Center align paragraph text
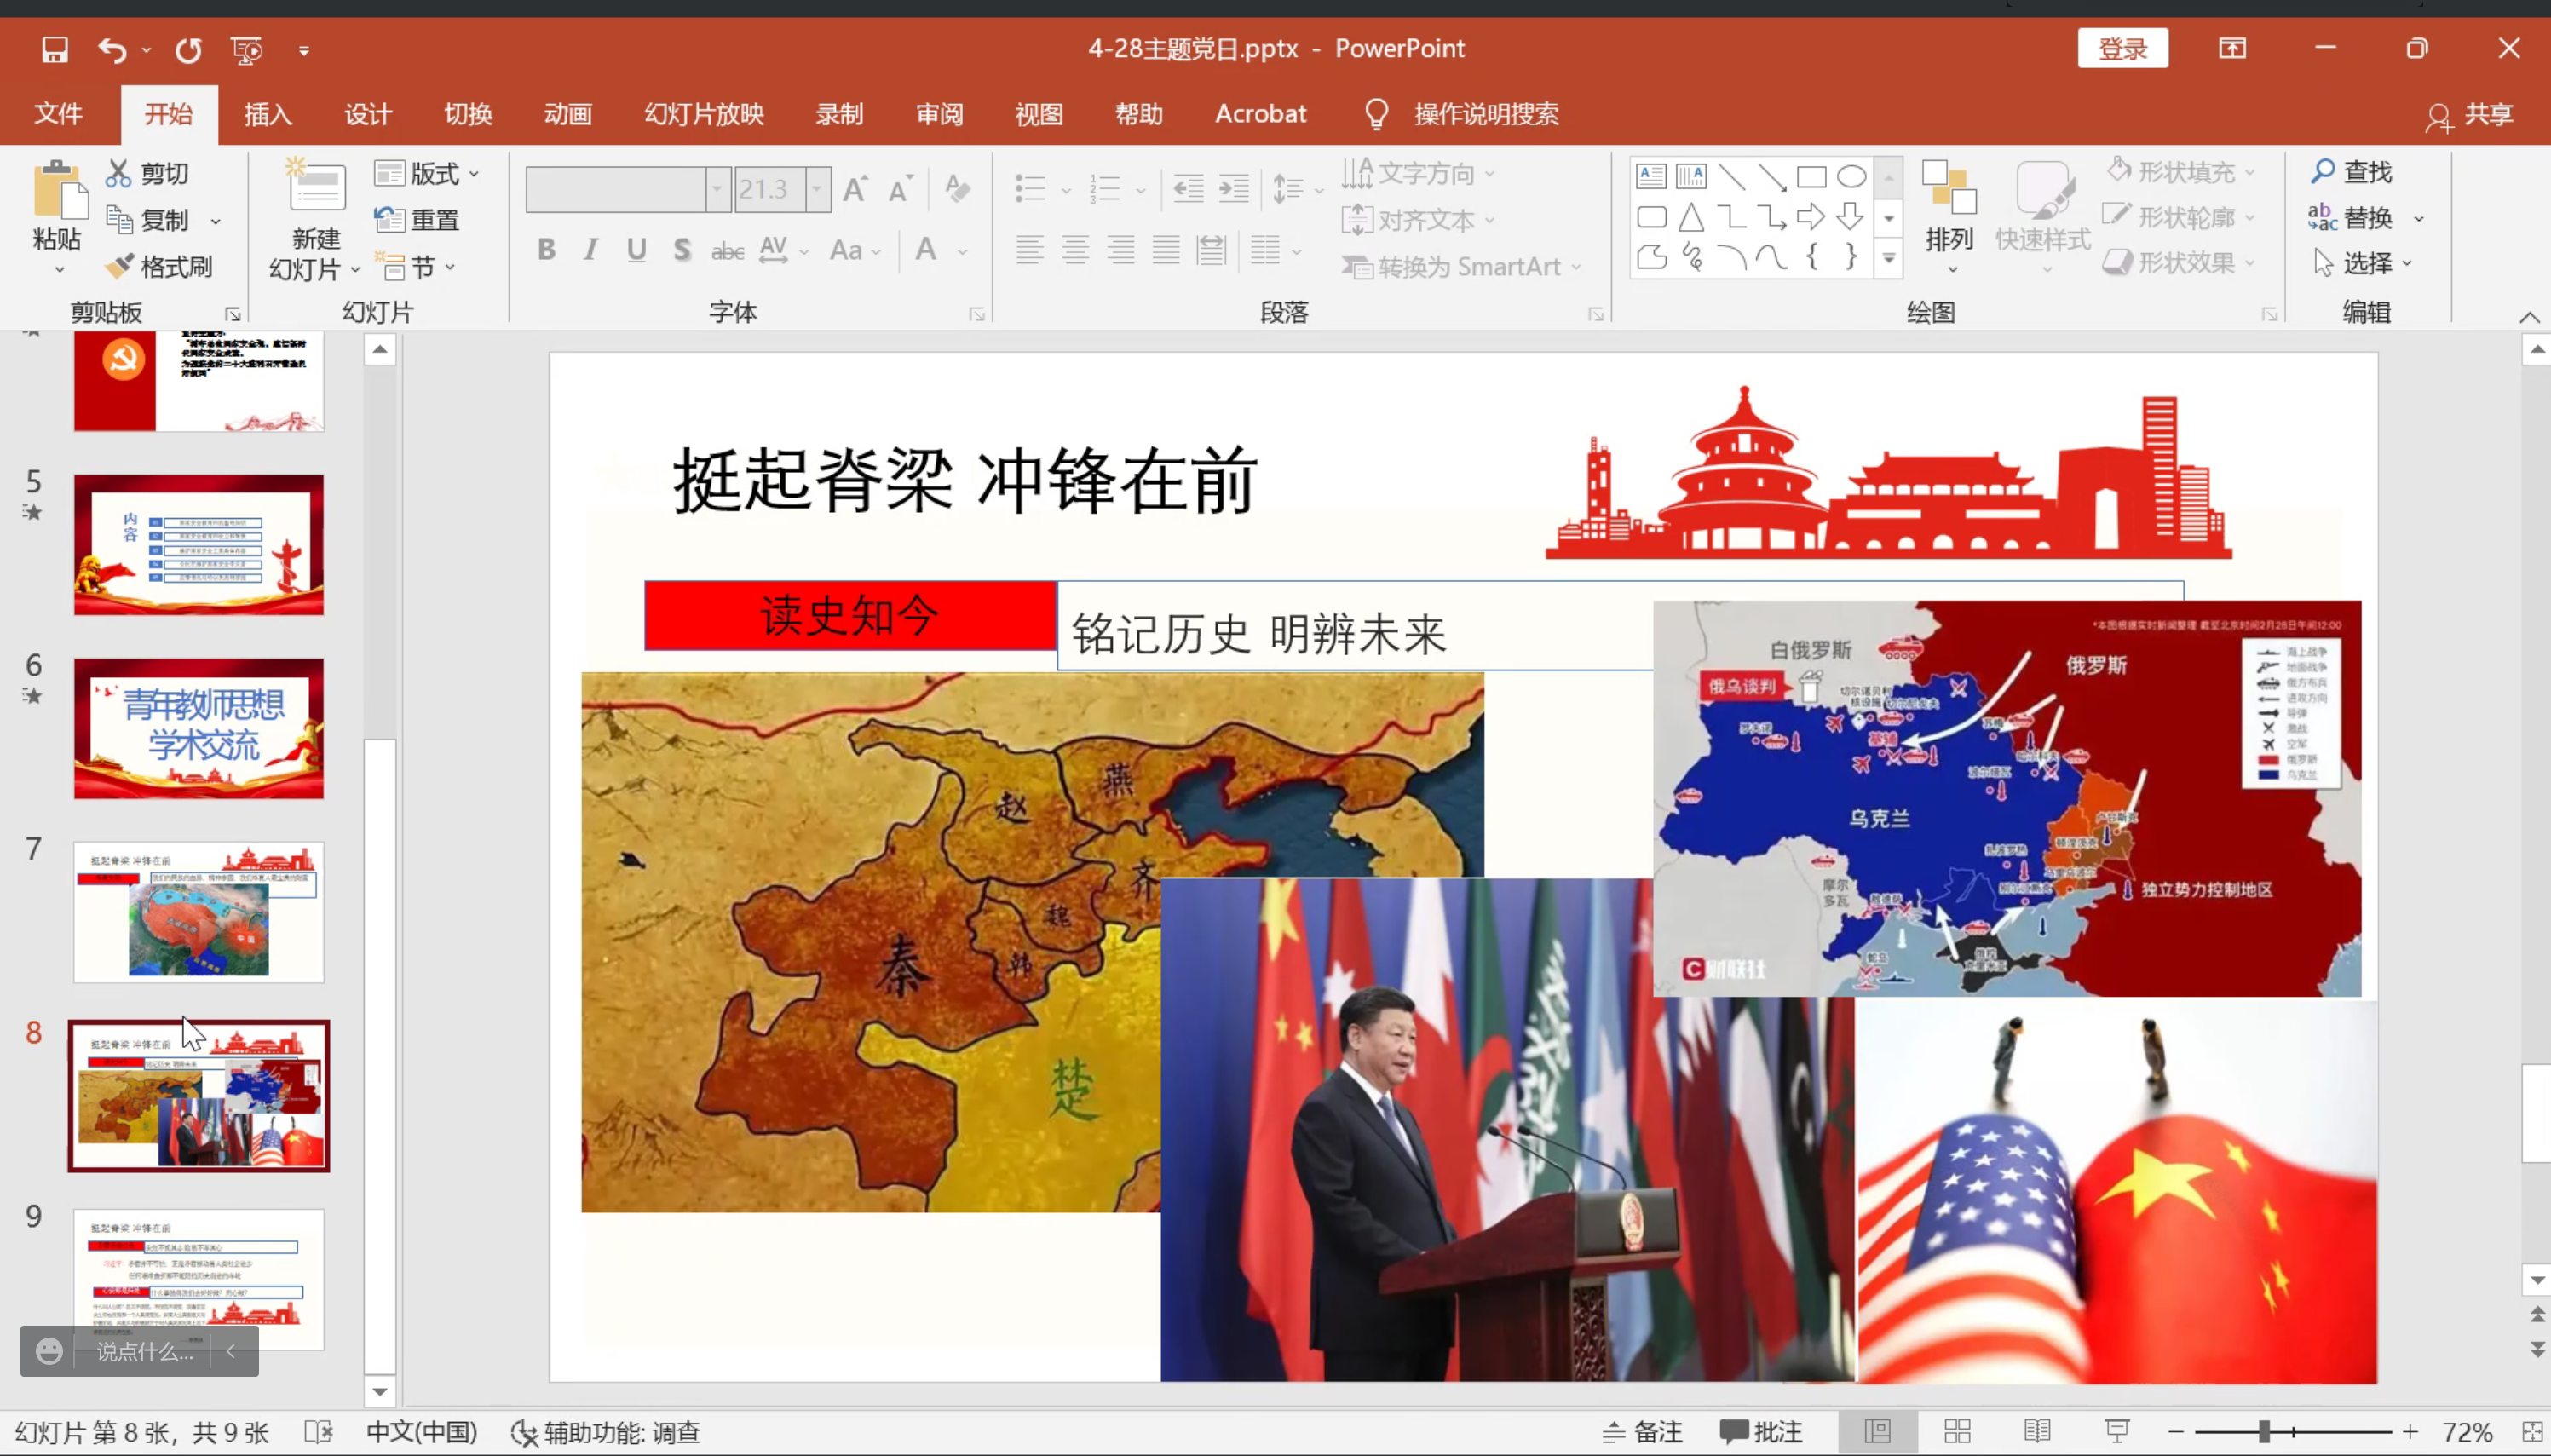This screenshot has width=2551, height=1456. click(x=1075, y=249)
